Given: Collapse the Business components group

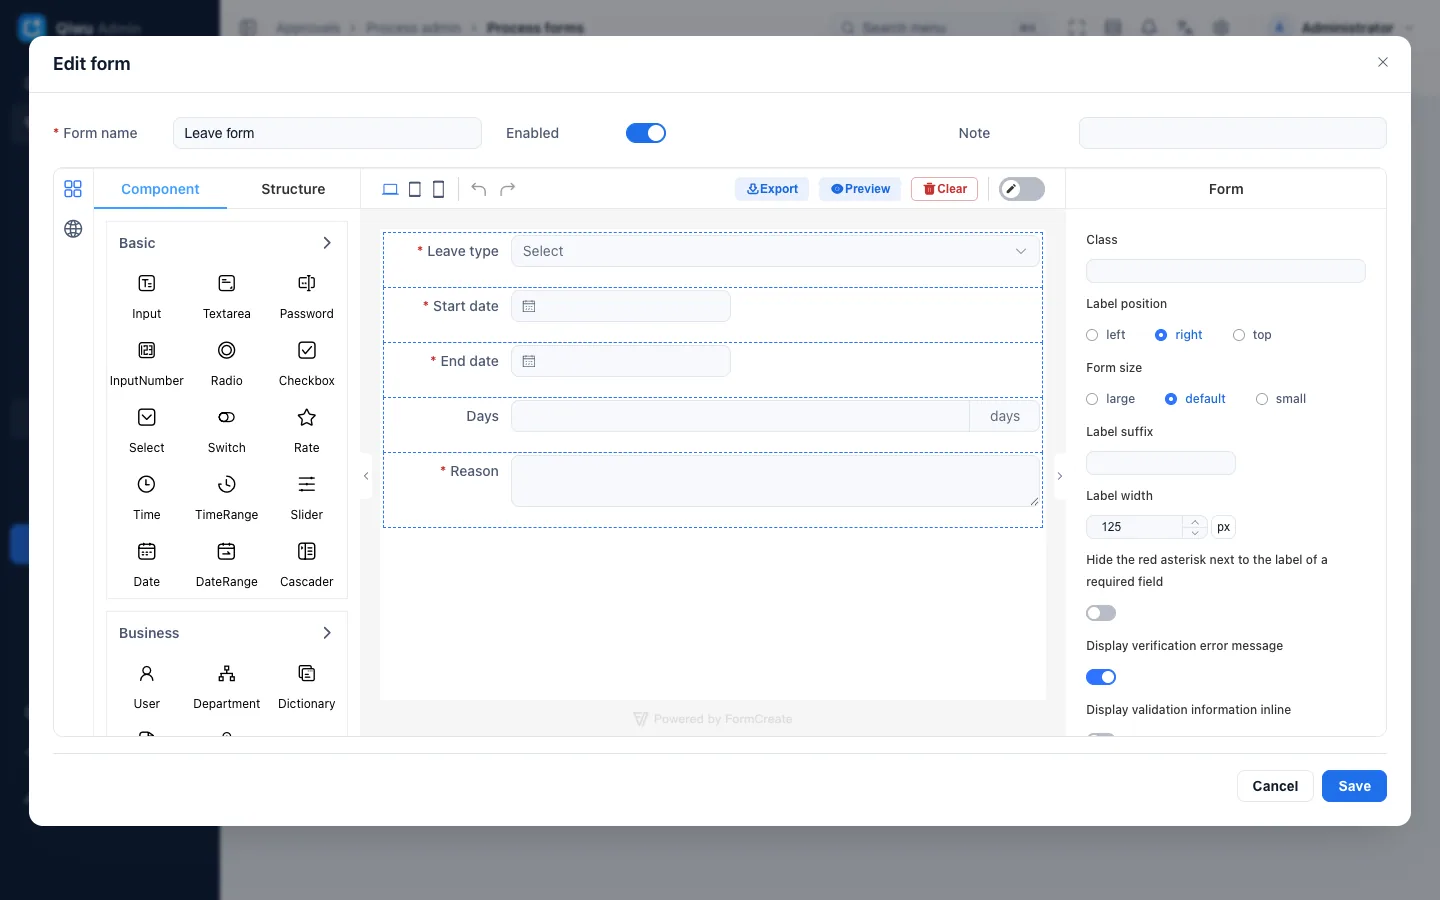Looking at the screenshot, I should click(327, 633).
